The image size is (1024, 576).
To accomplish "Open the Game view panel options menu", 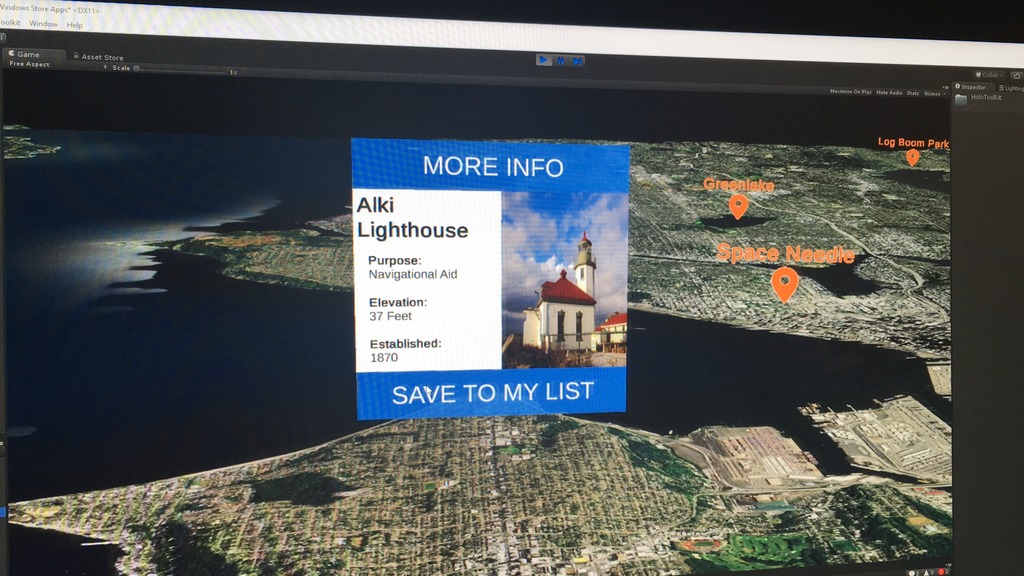I will coord(945,87).
